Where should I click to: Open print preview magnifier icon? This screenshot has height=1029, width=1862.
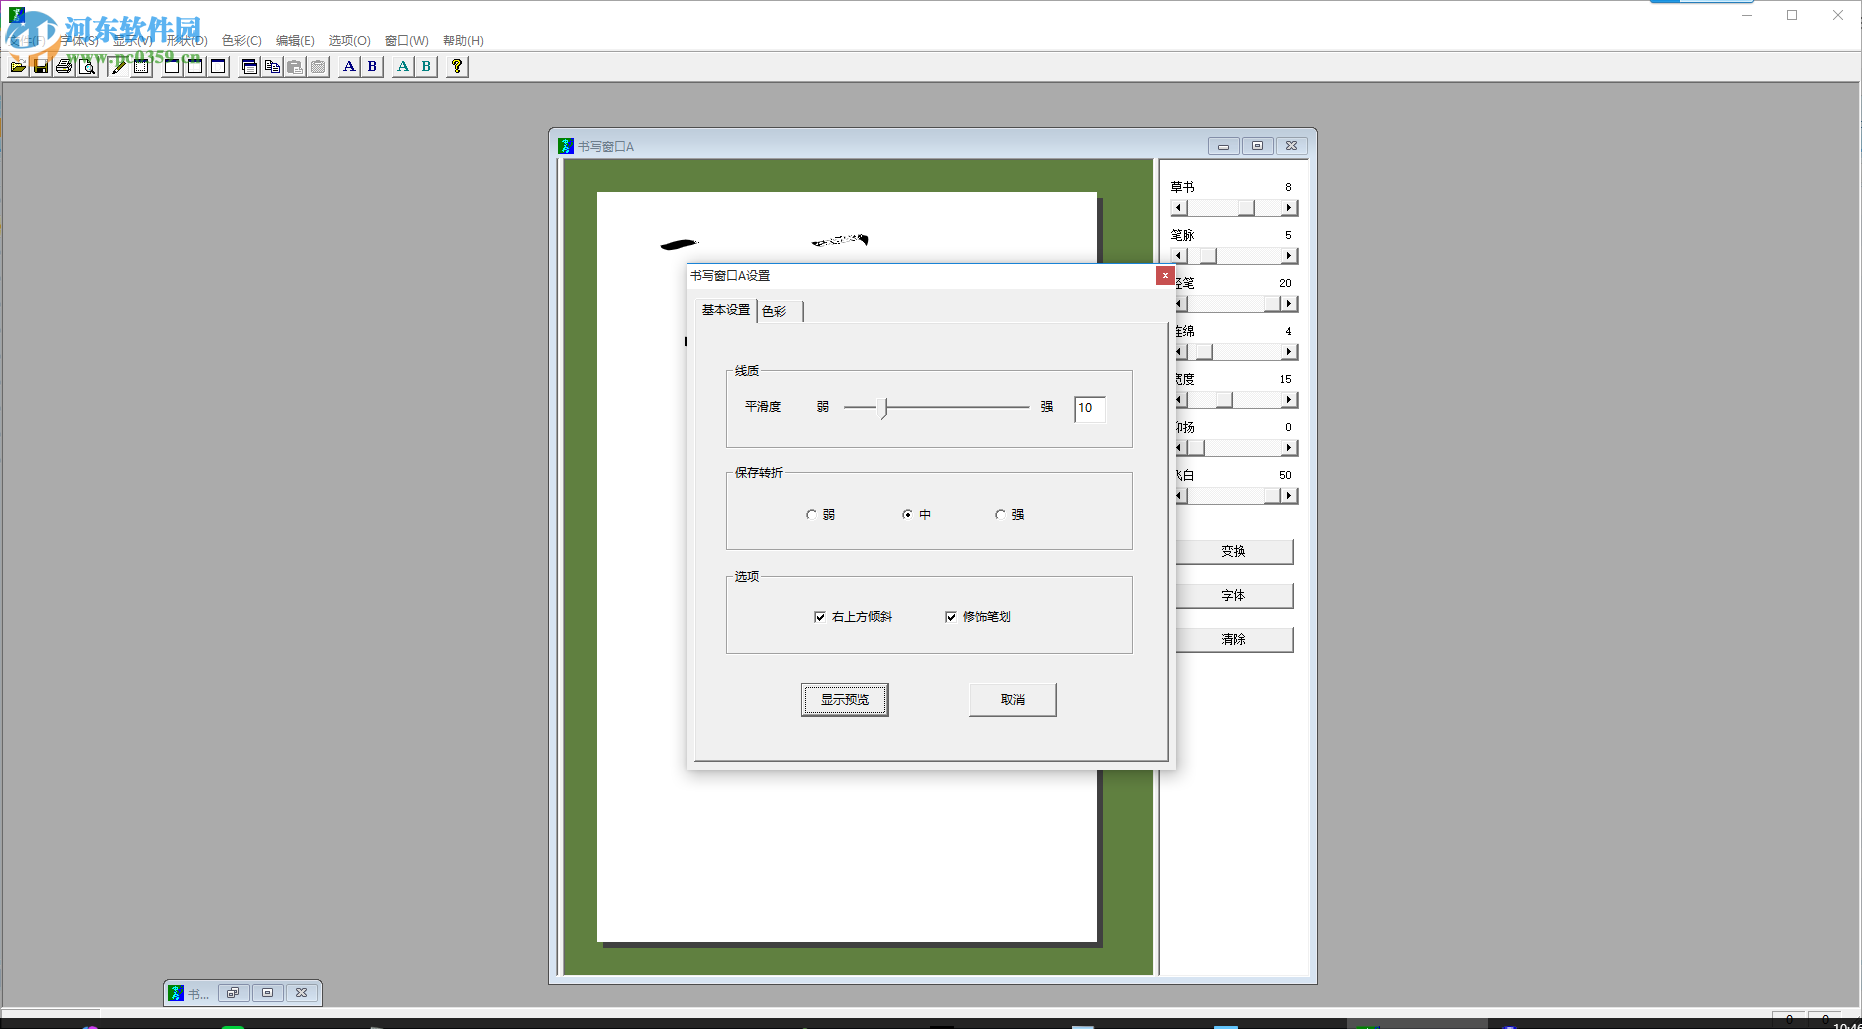(x=87, y=67)
